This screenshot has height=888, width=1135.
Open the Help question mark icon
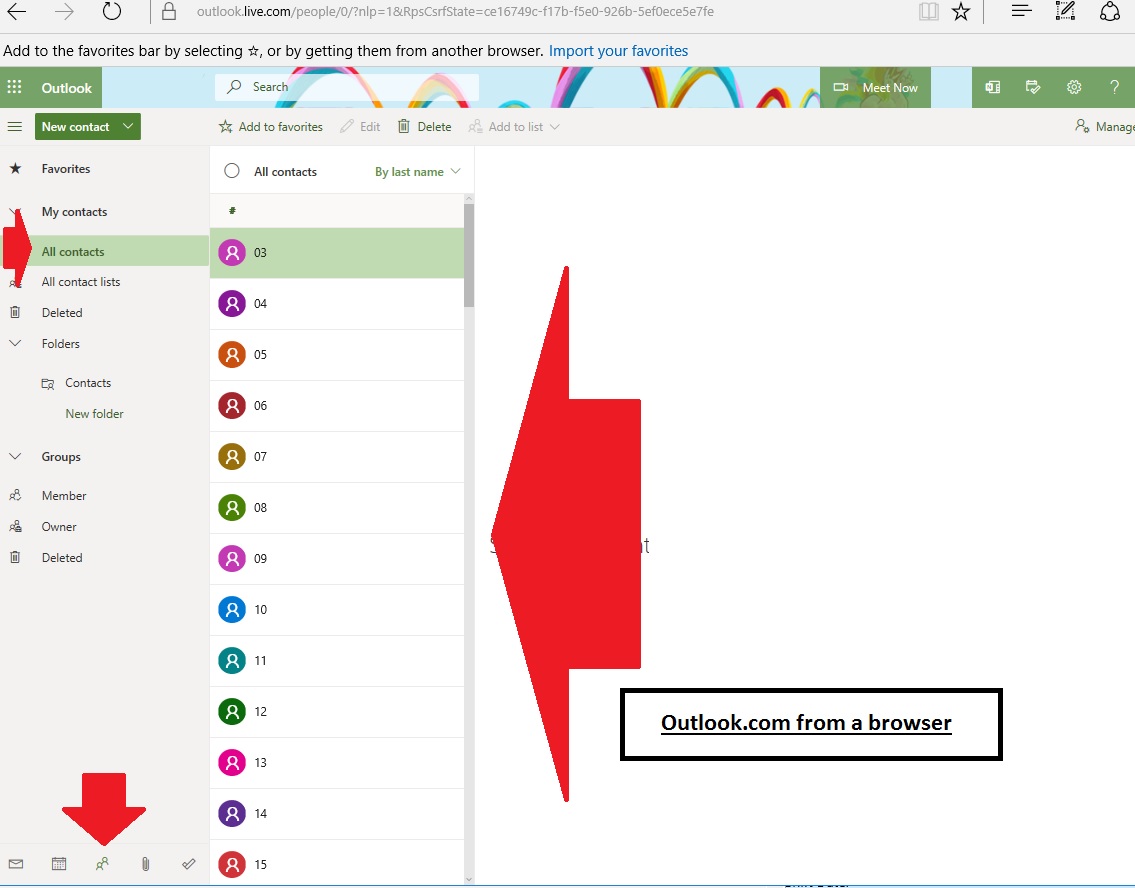[1114, 88]
